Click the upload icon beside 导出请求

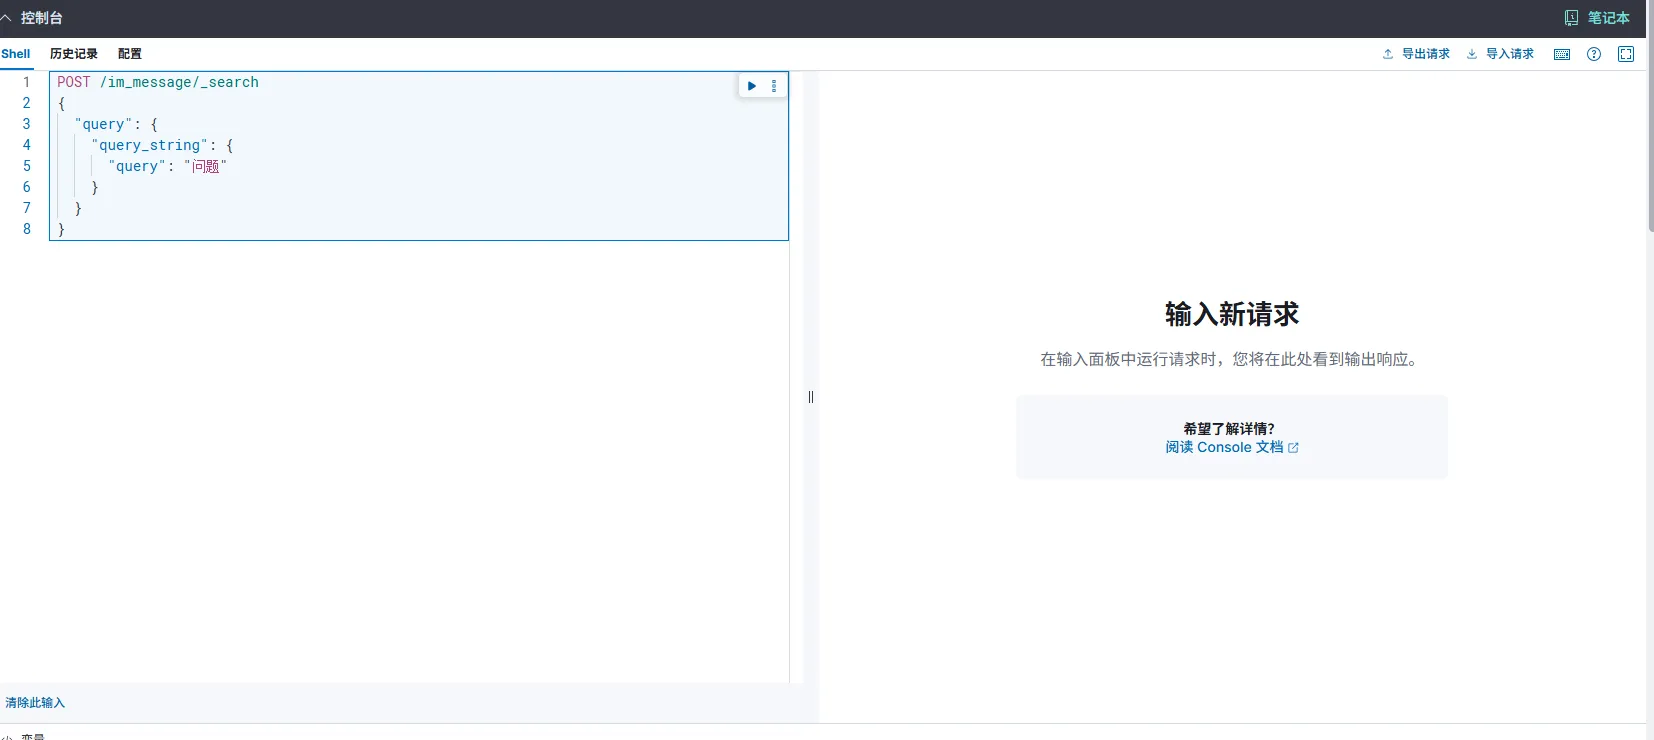pos(1388,54)
